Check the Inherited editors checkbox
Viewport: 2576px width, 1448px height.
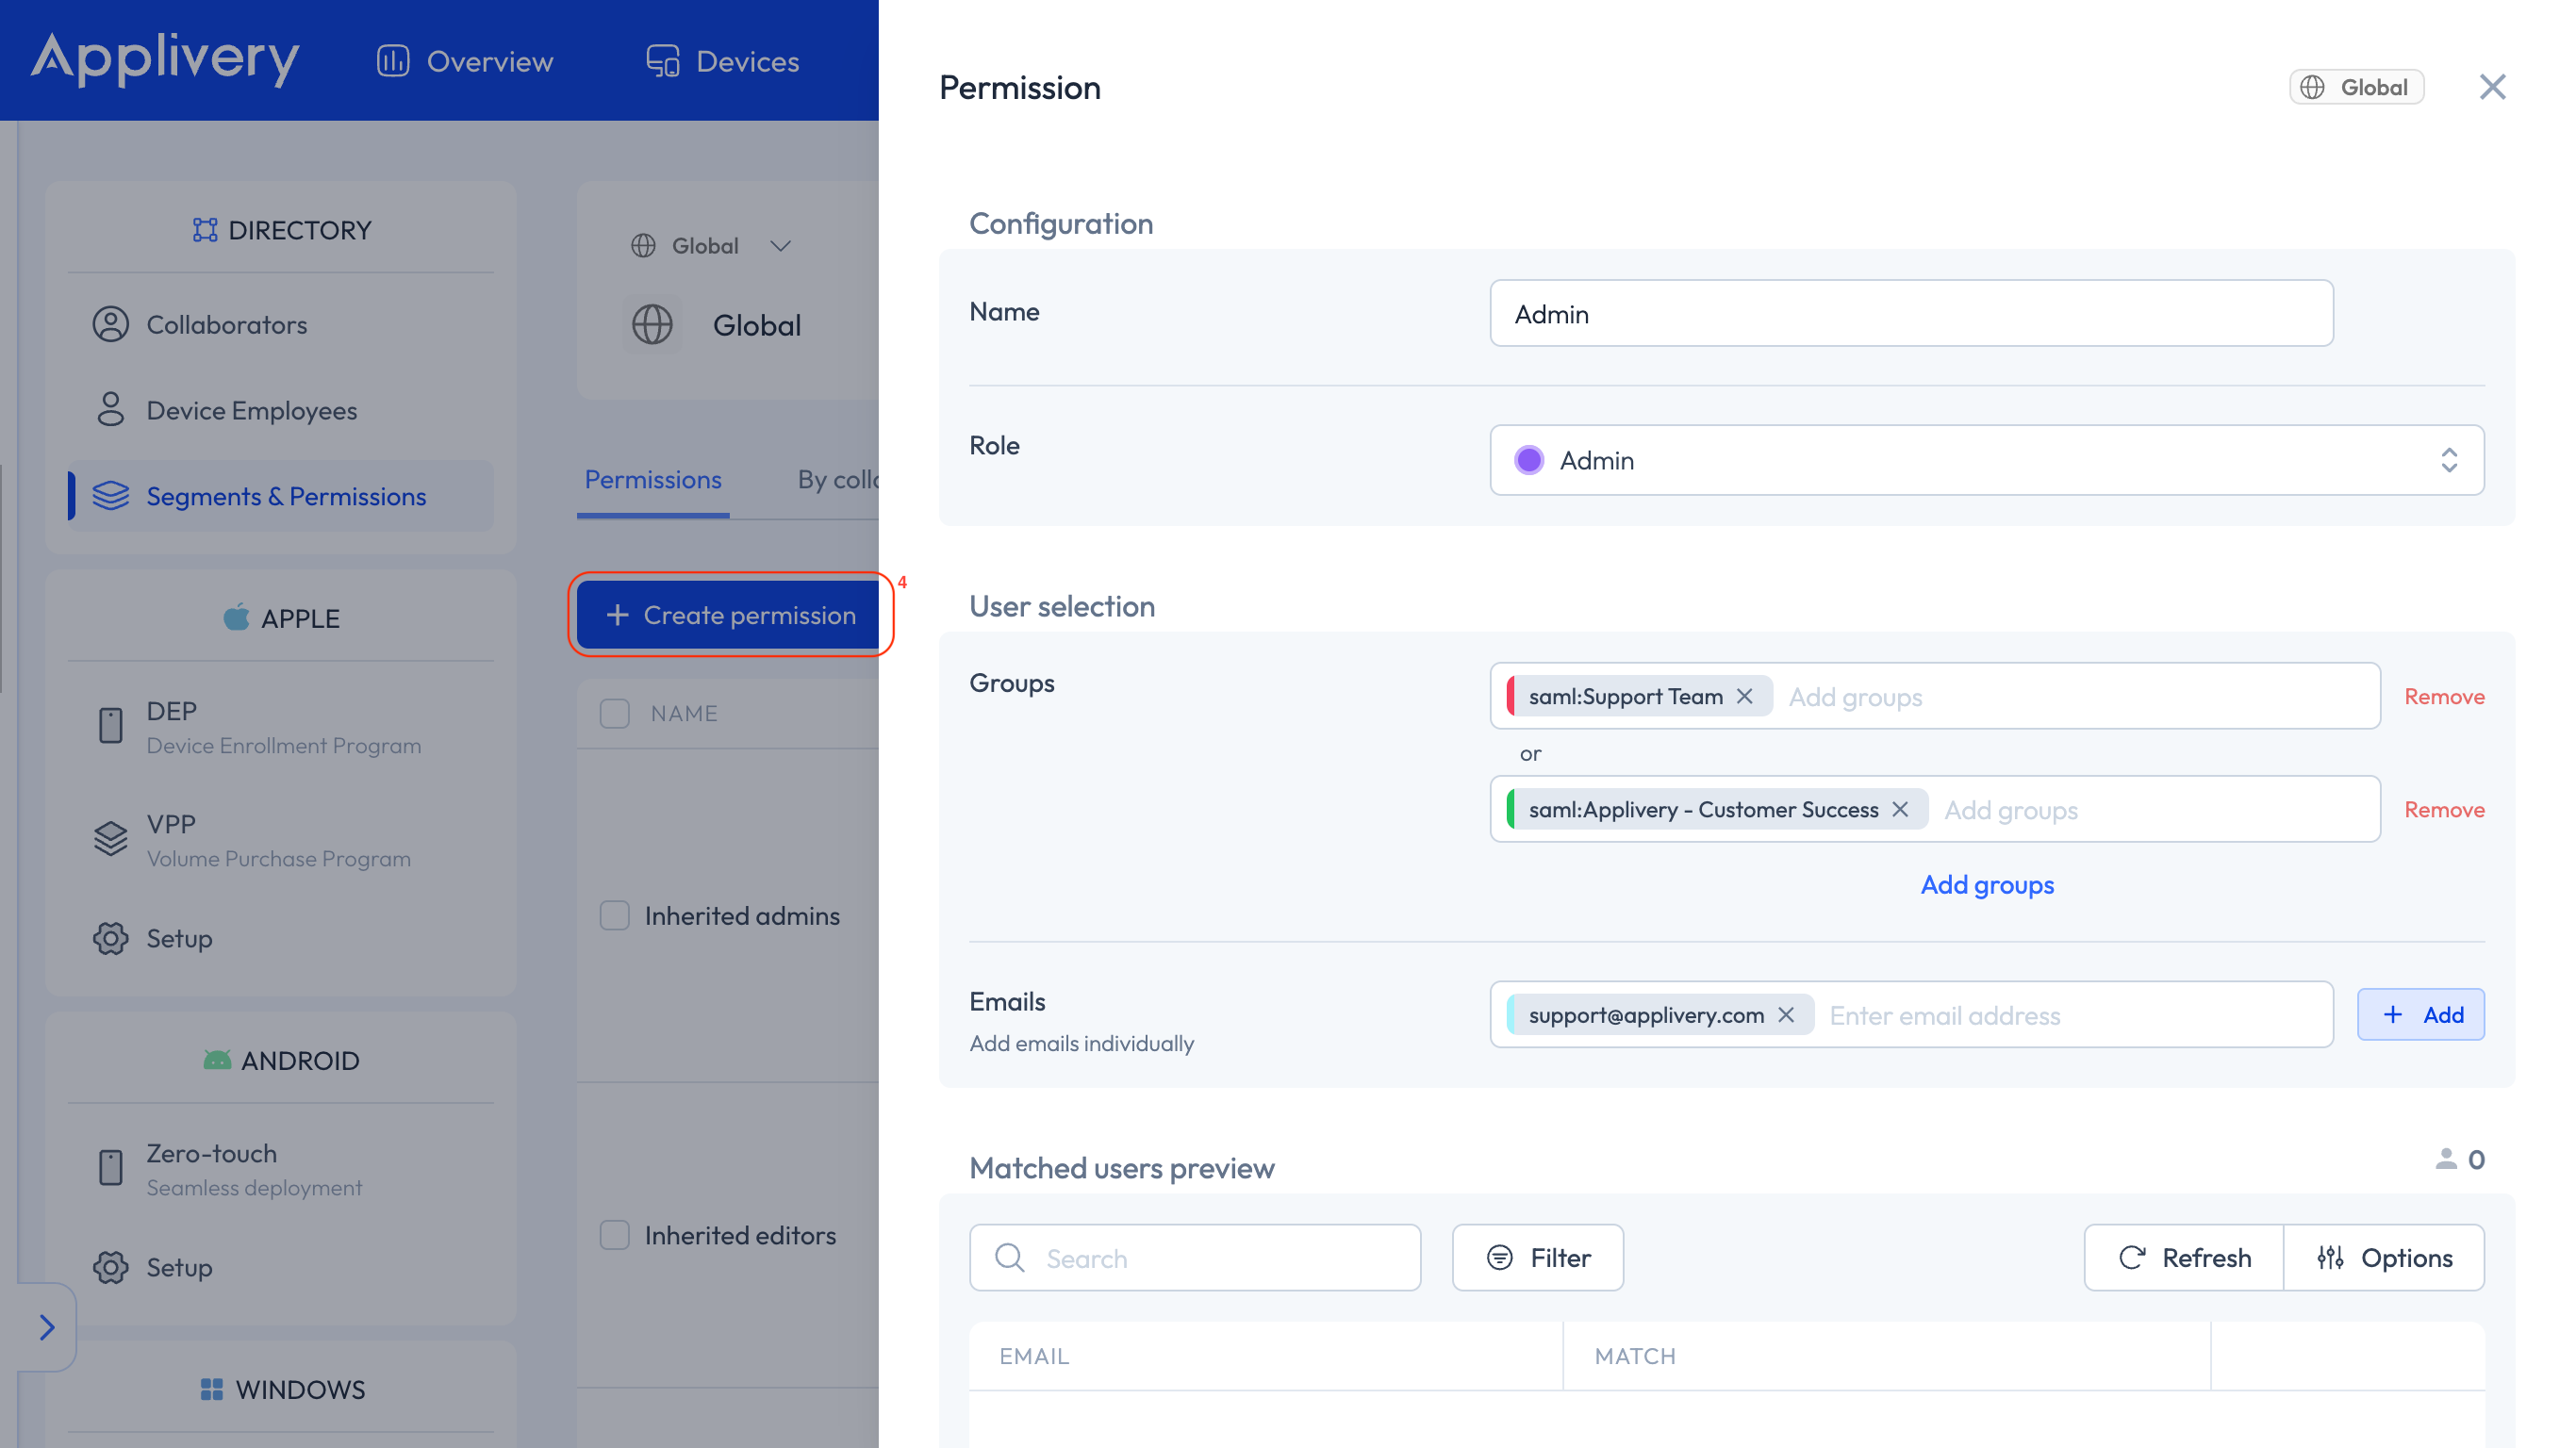[614, 1234]
